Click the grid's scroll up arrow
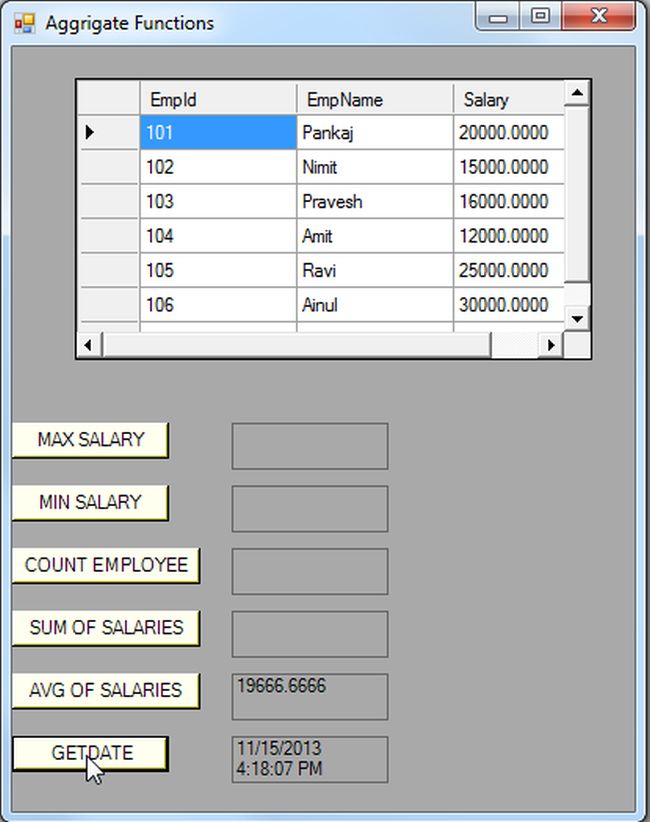 577,93
